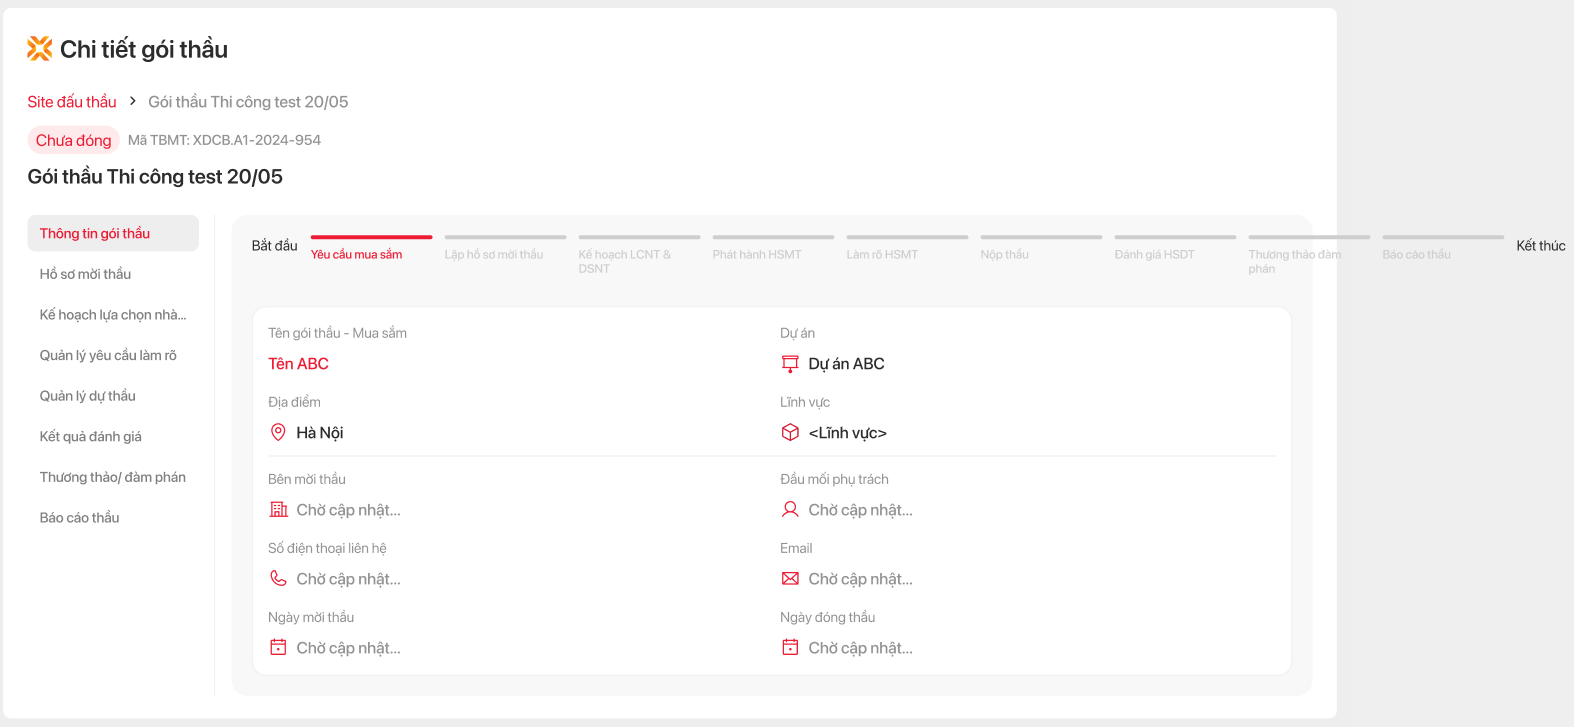Click the phone icon under Số điện thoại liên hệ
Image resolution: width=1574 pixels, height=727 pixels.
pos(278,579)
